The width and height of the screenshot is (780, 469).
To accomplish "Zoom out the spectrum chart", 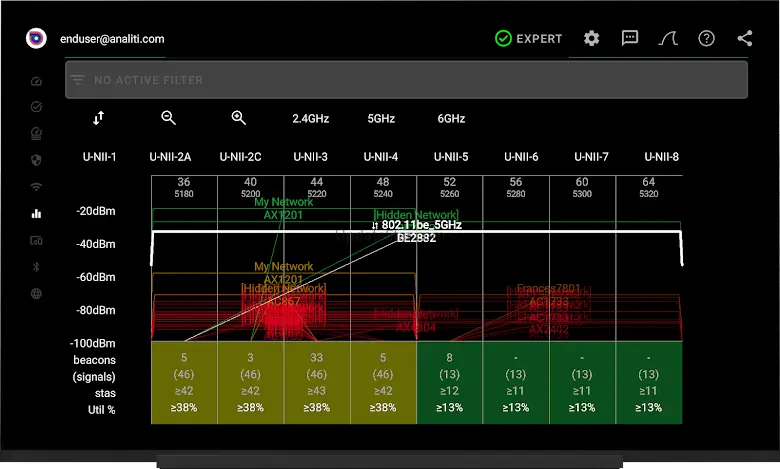I will pos(169,118).
